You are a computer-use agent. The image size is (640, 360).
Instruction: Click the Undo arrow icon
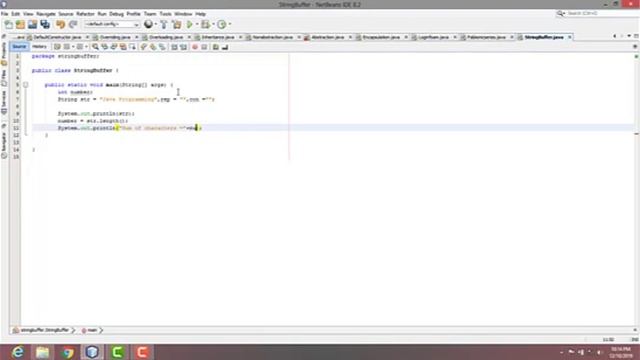tap(60, 24)
